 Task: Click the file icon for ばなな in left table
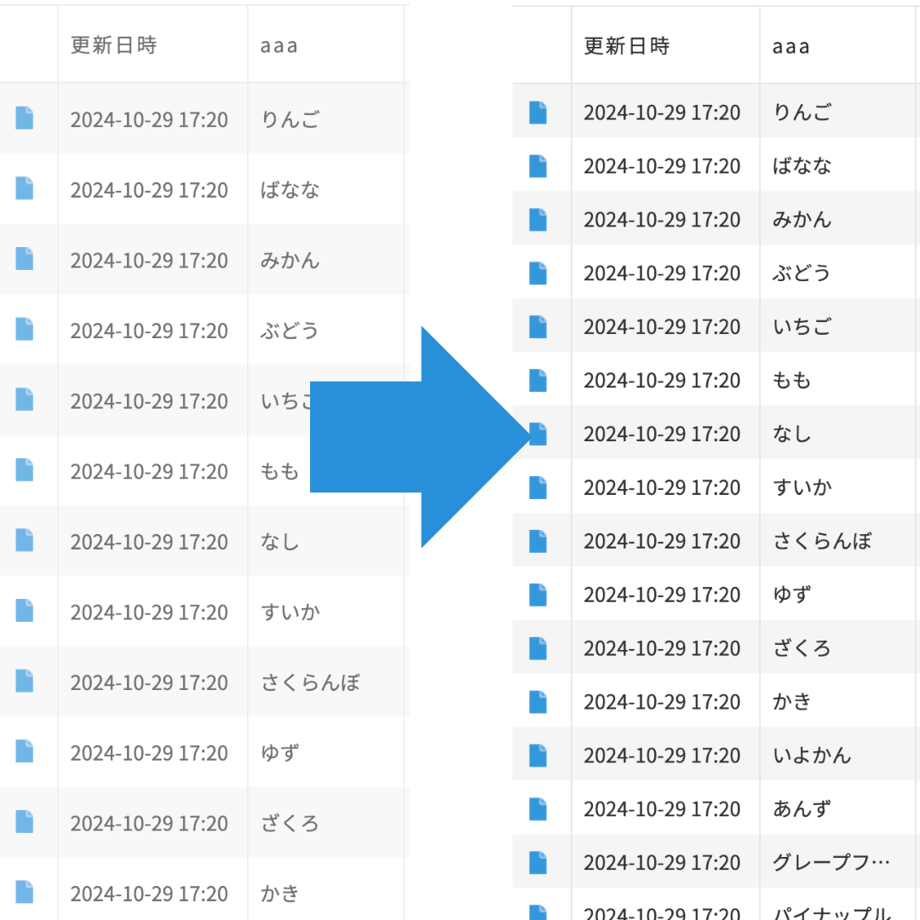tap(24, 188)
